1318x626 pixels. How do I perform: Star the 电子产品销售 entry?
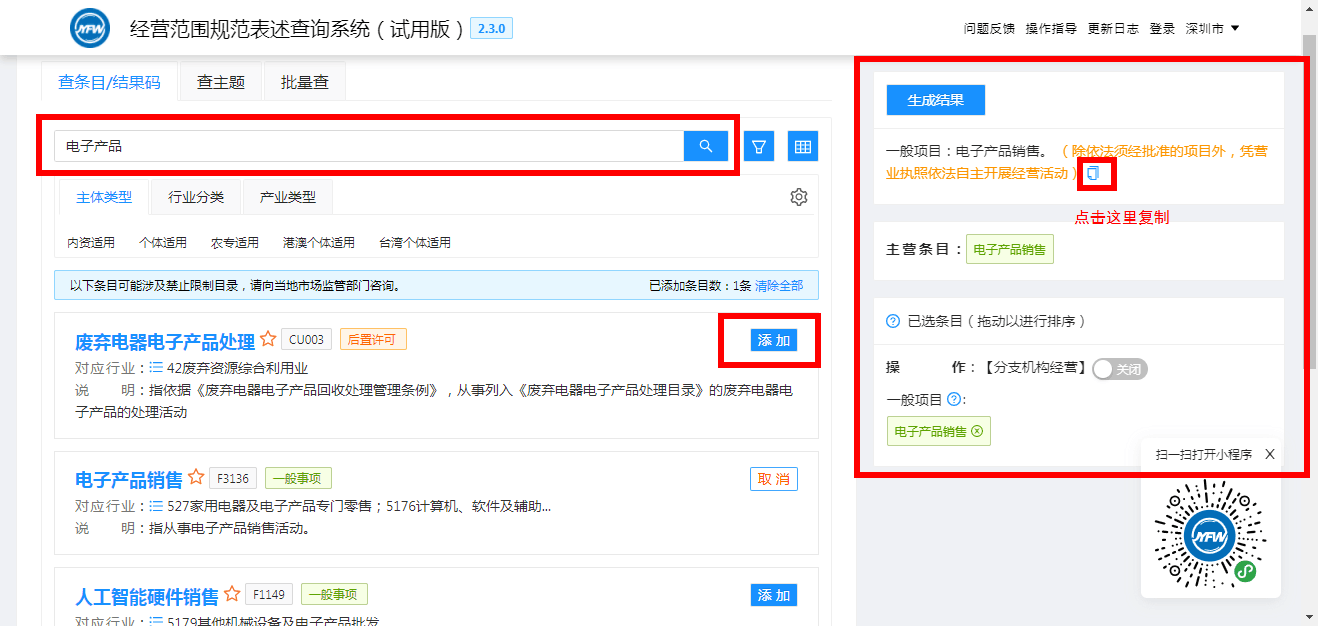tap(197, 478)
